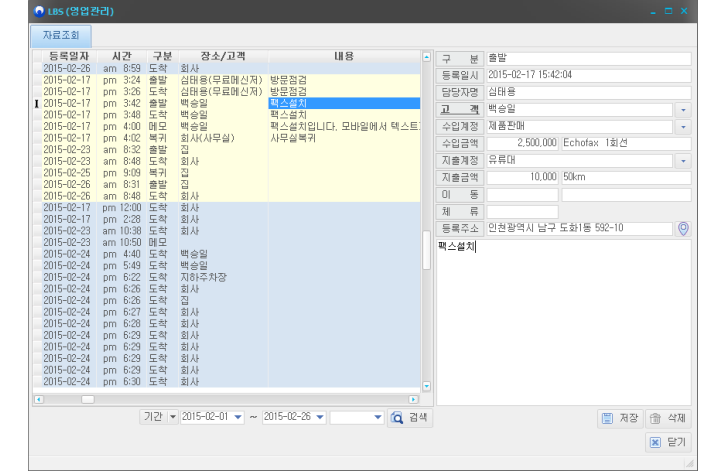Click the 닫기 close button
The height and width of the screenshot is (471, 727).
pos(668,442)
